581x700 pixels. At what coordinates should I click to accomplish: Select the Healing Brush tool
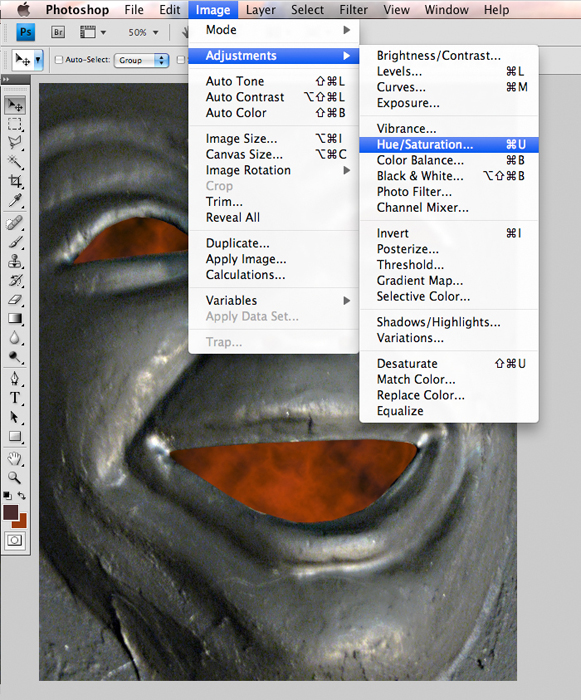[x=15, y=223]
